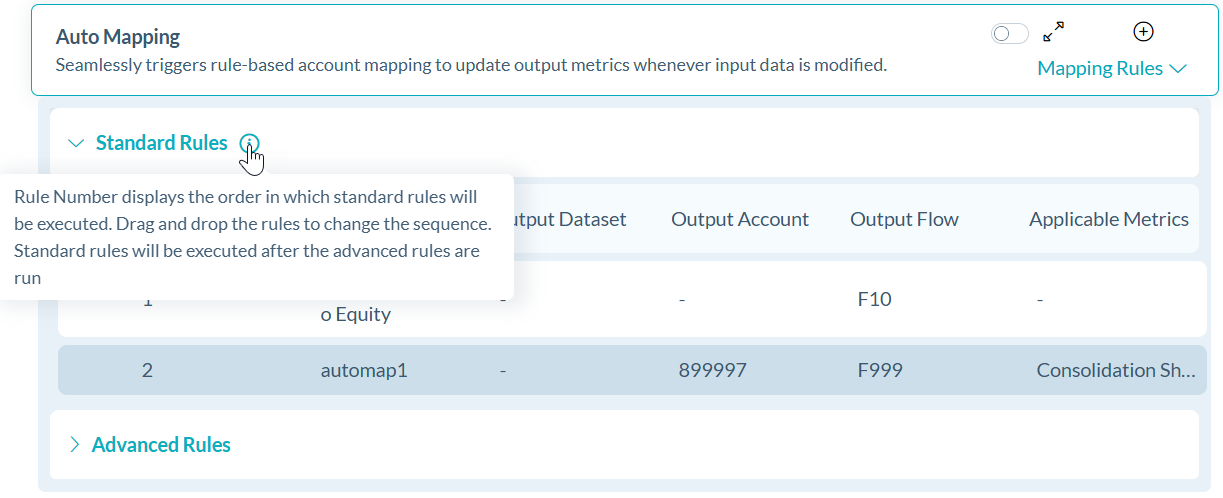The width and height of the screenshot is (1223, 498).
Task: Click the Standard Rules heading
Action: (x=161, y=143)
